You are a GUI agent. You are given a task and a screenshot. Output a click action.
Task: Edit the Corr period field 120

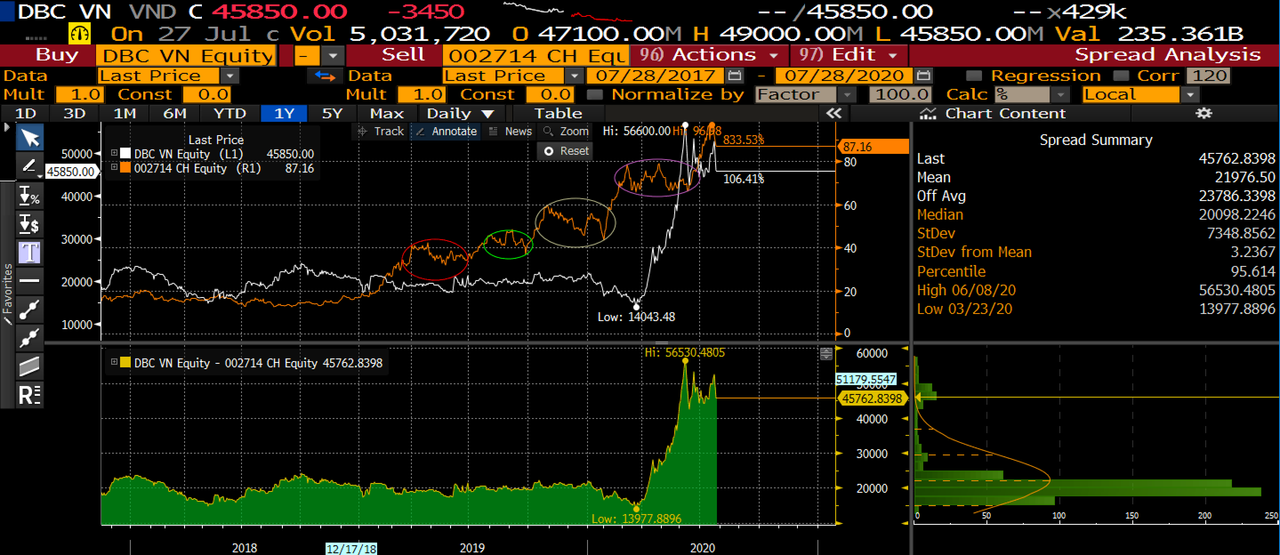coord(1207,76)
